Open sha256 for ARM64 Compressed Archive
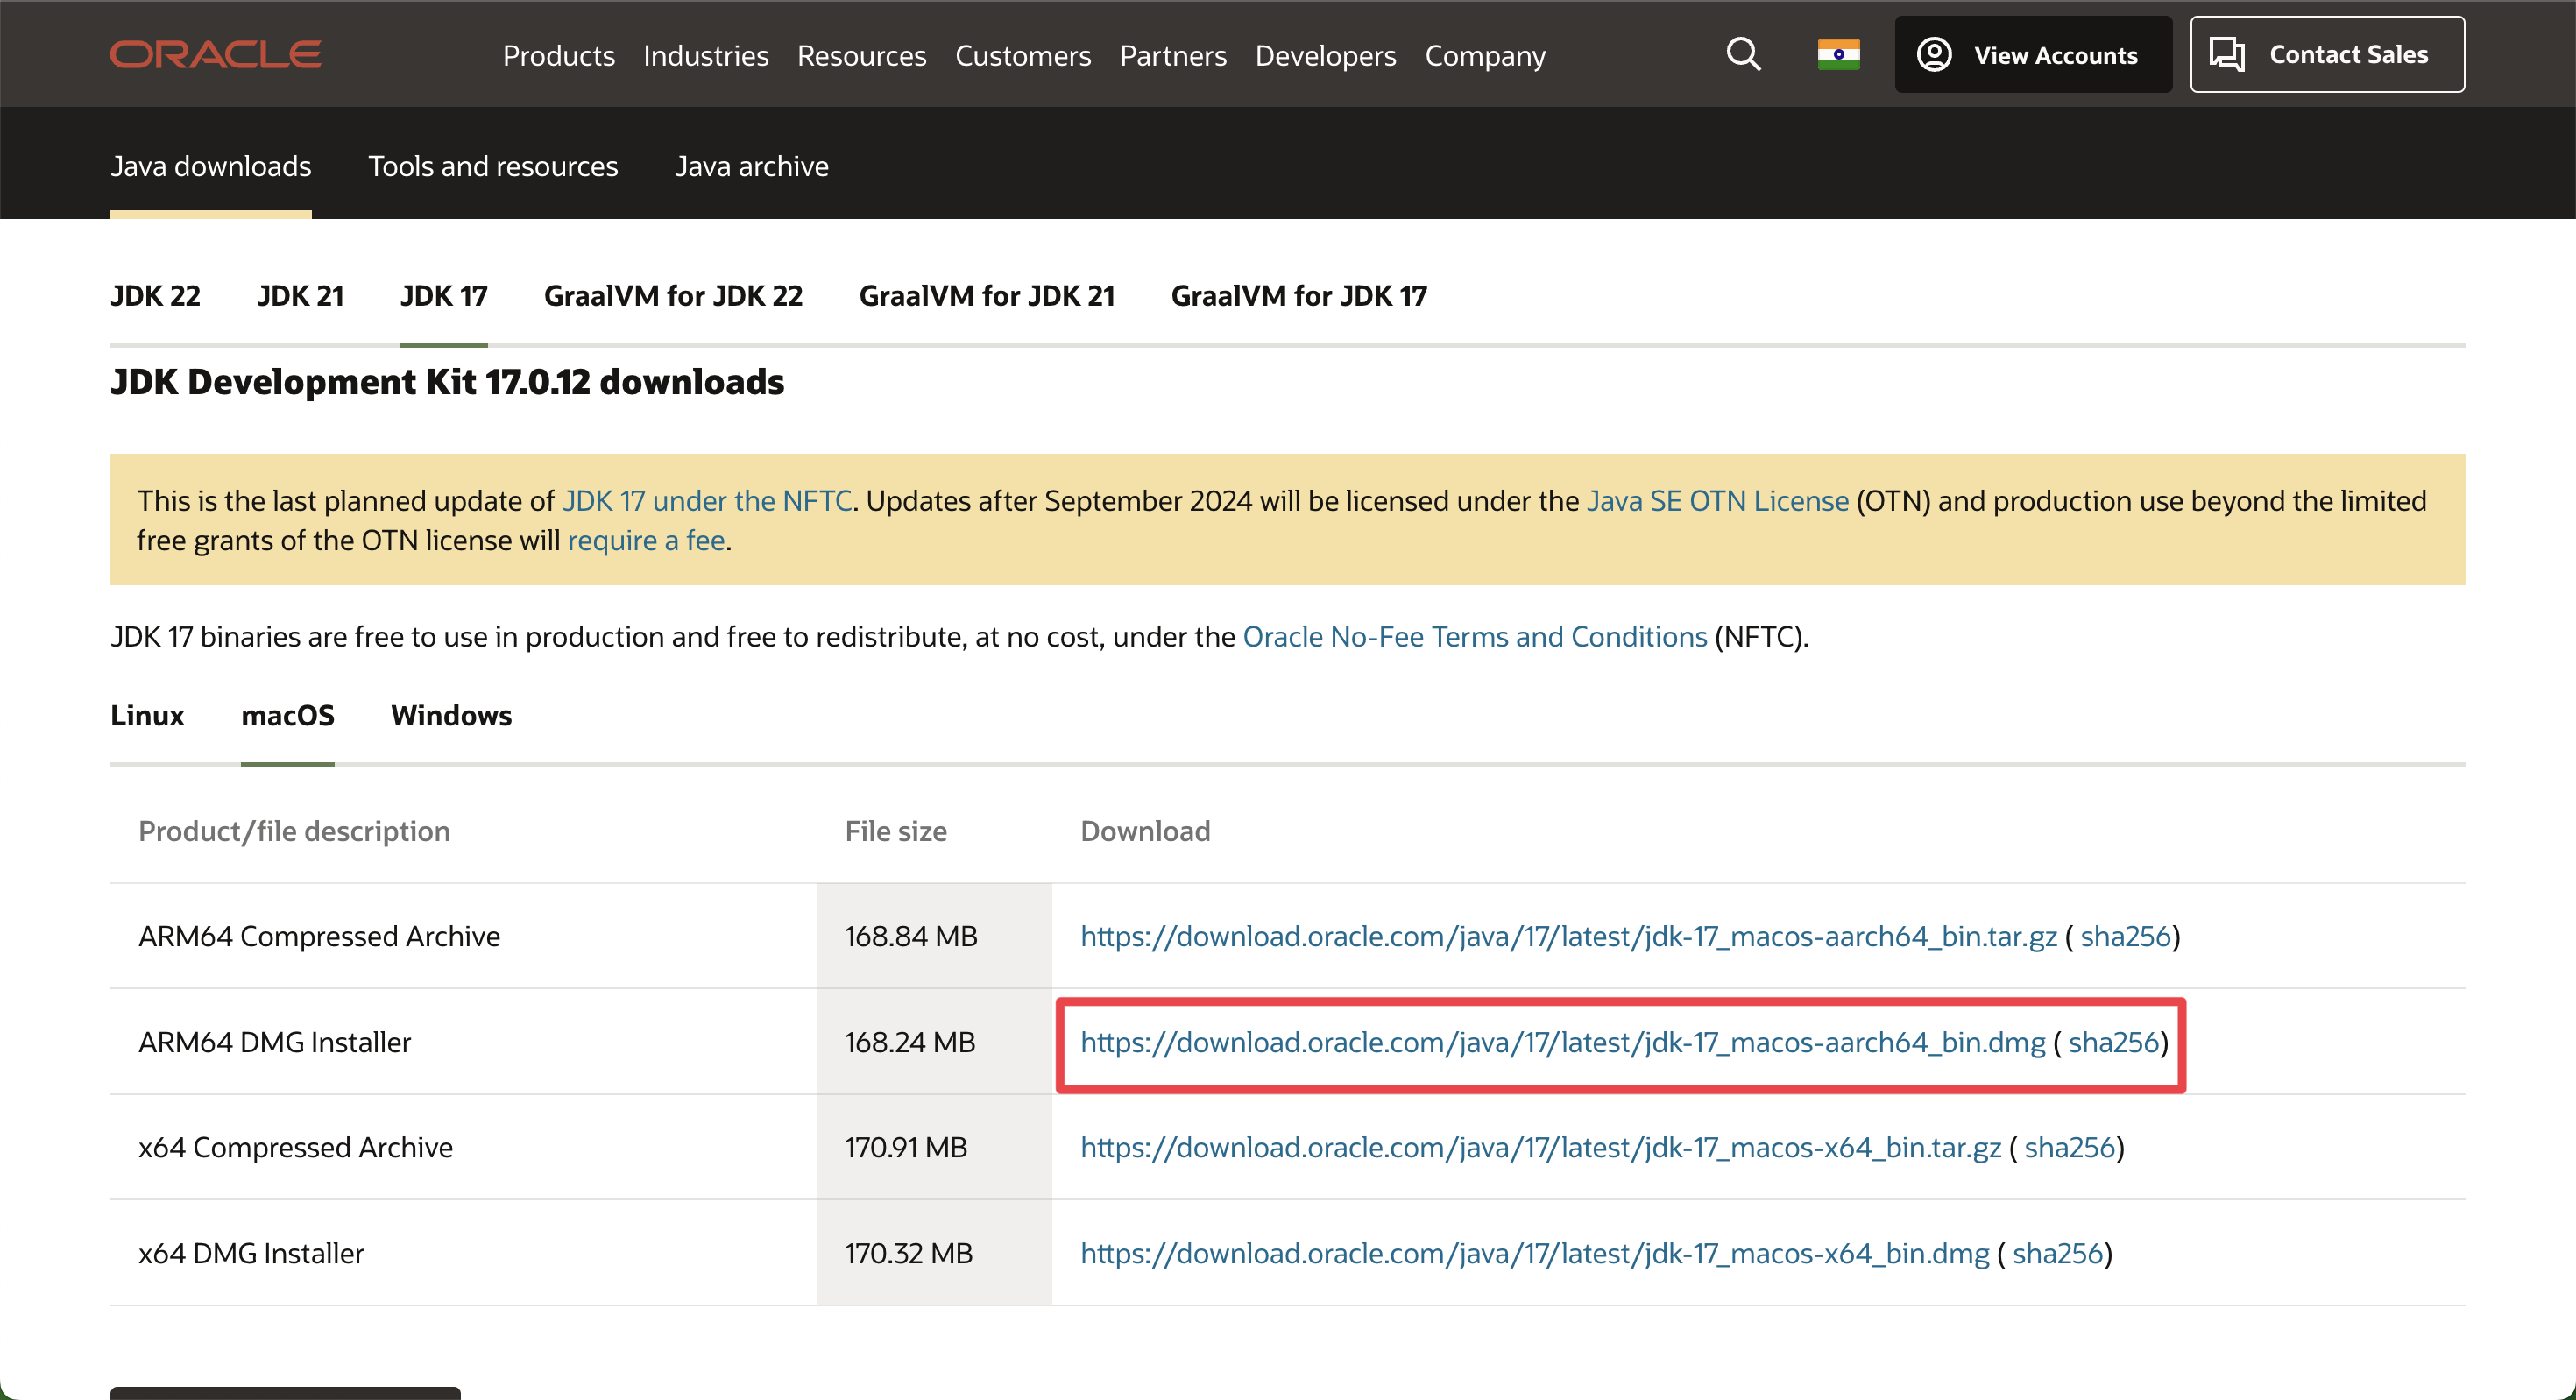The height and width of the screenshot is (1400, 2576). coord(2126,937)
